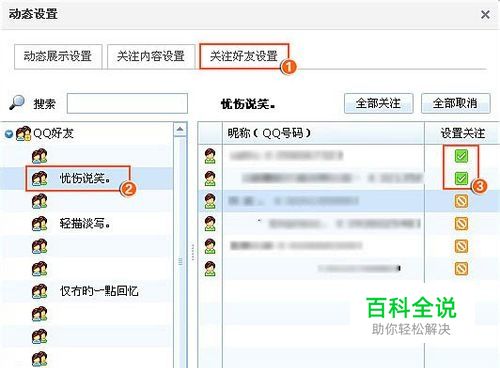Click the group icon beside 仅有的一點回忆
Image resolution: width=500 pixels, height=368 pixels.
39,291
